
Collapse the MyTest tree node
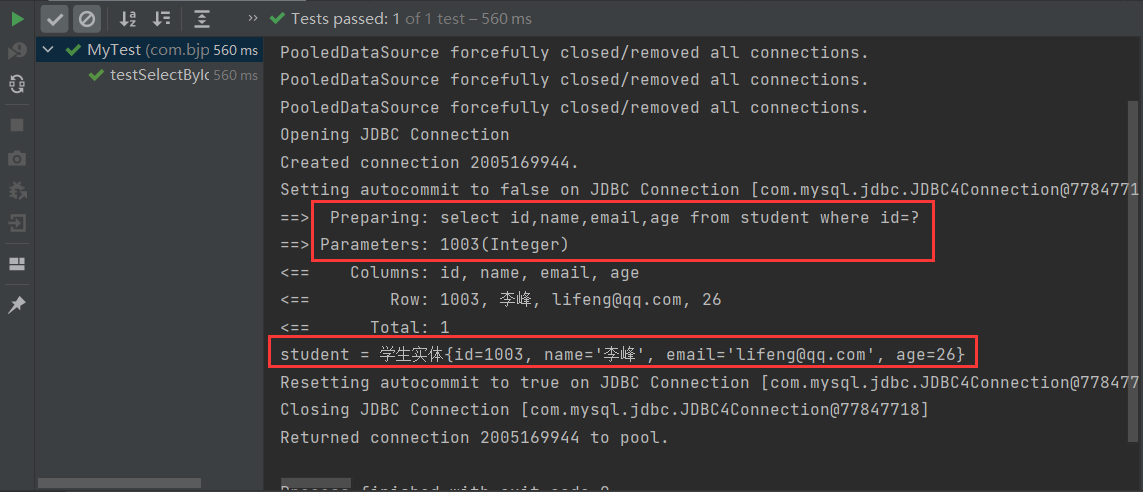pyautogui.click(x=49, y=49)
